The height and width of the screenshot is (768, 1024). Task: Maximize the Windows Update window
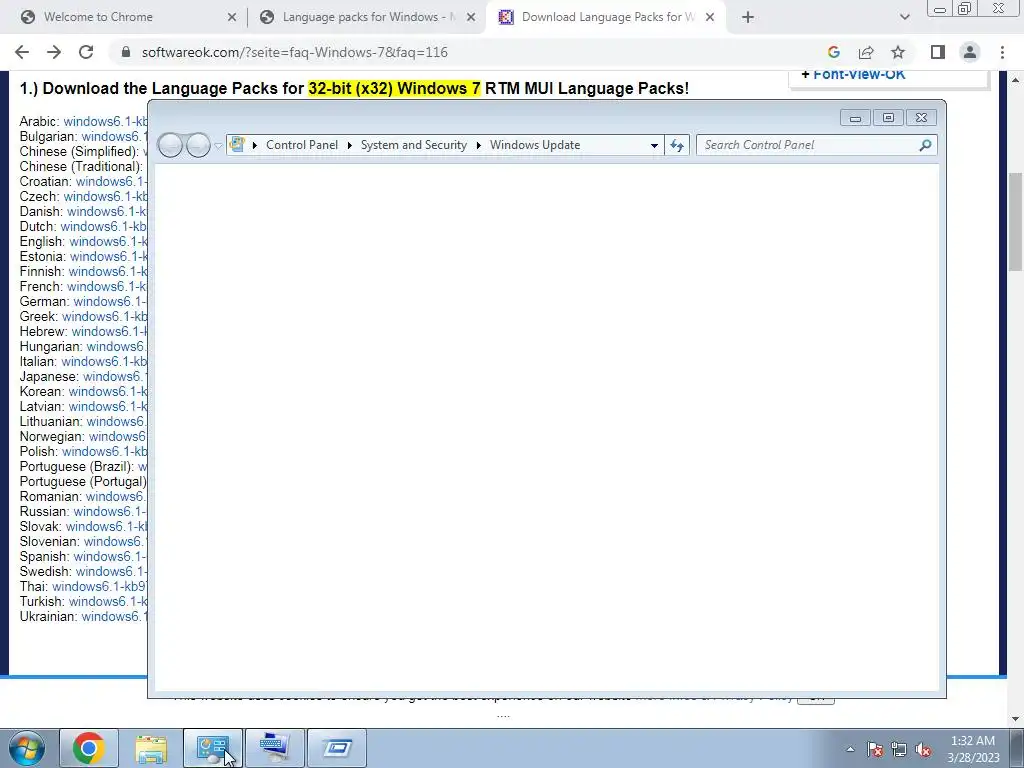pyautogui.click(x=888, y=118)
